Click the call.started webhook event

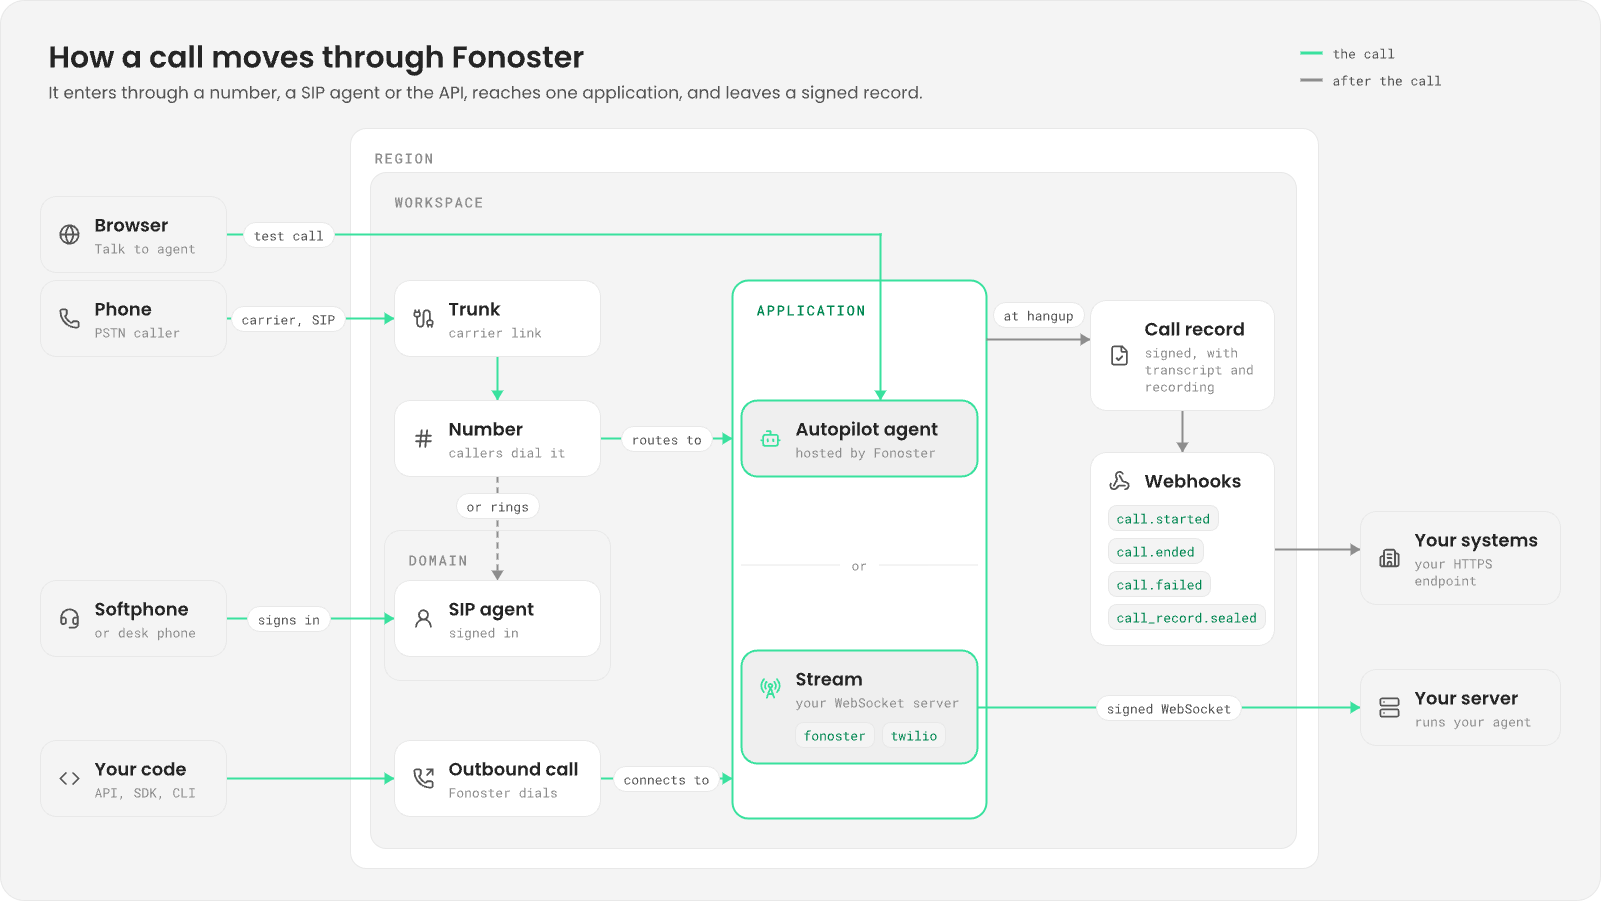click(1163, 519)
